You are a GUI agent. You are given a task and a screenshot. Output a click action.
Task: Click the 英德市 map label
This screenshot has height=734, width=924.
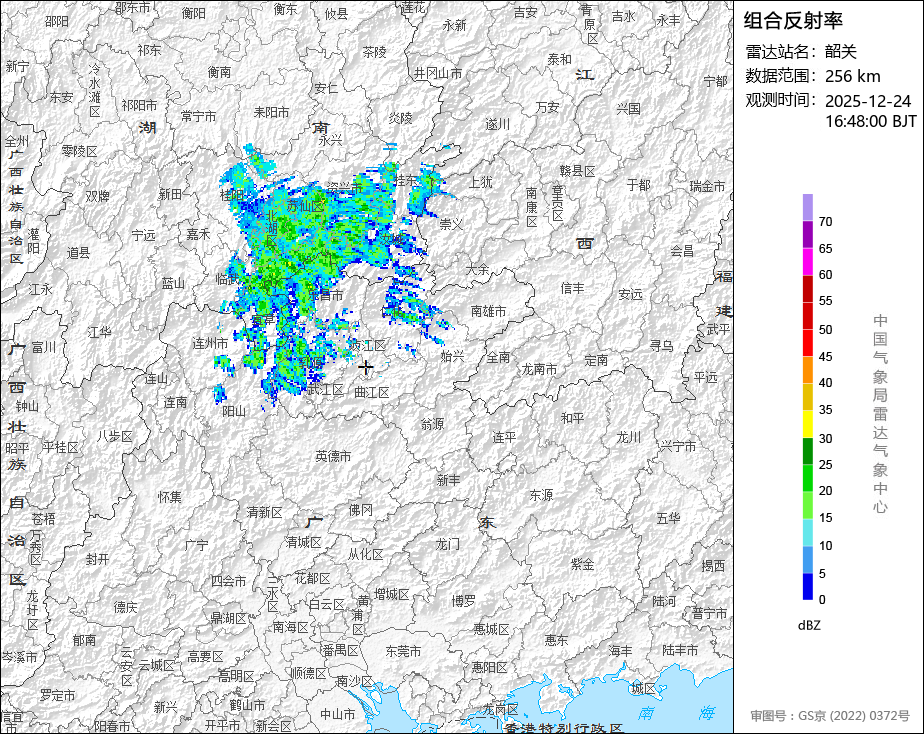(333, 457)
